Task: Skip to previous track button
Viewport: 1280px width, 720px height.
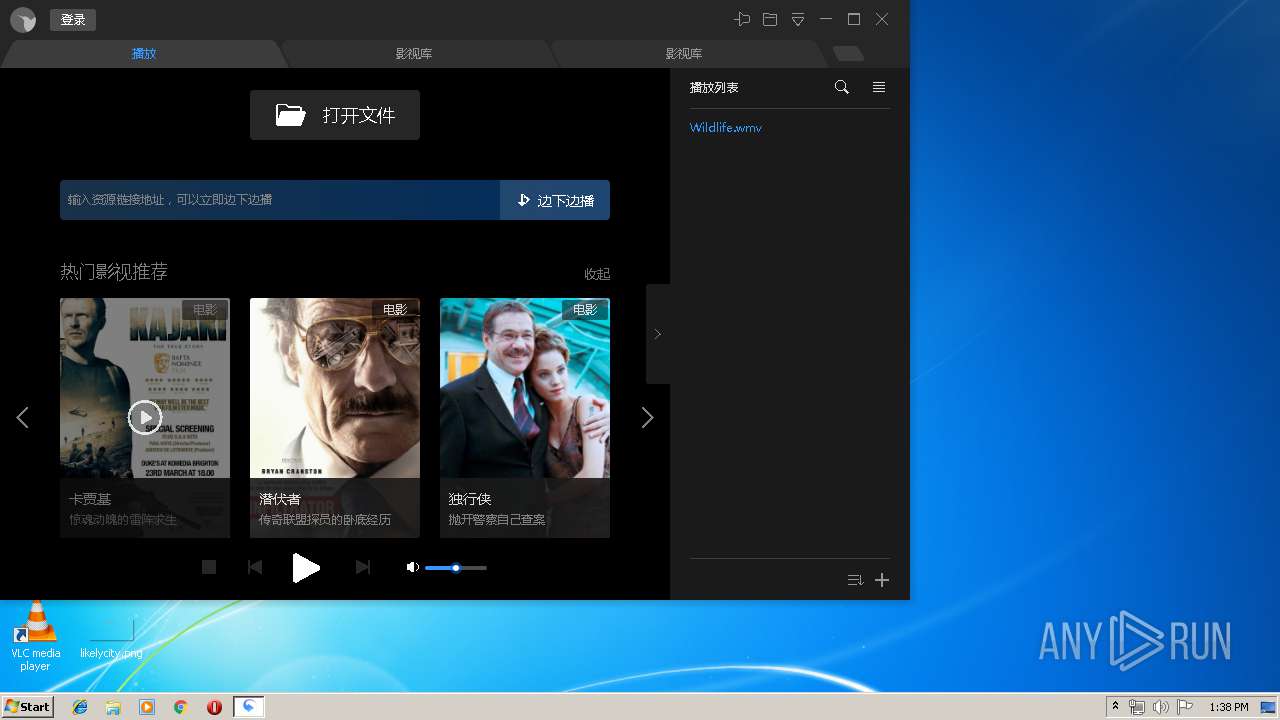Action: click(255, 567)
